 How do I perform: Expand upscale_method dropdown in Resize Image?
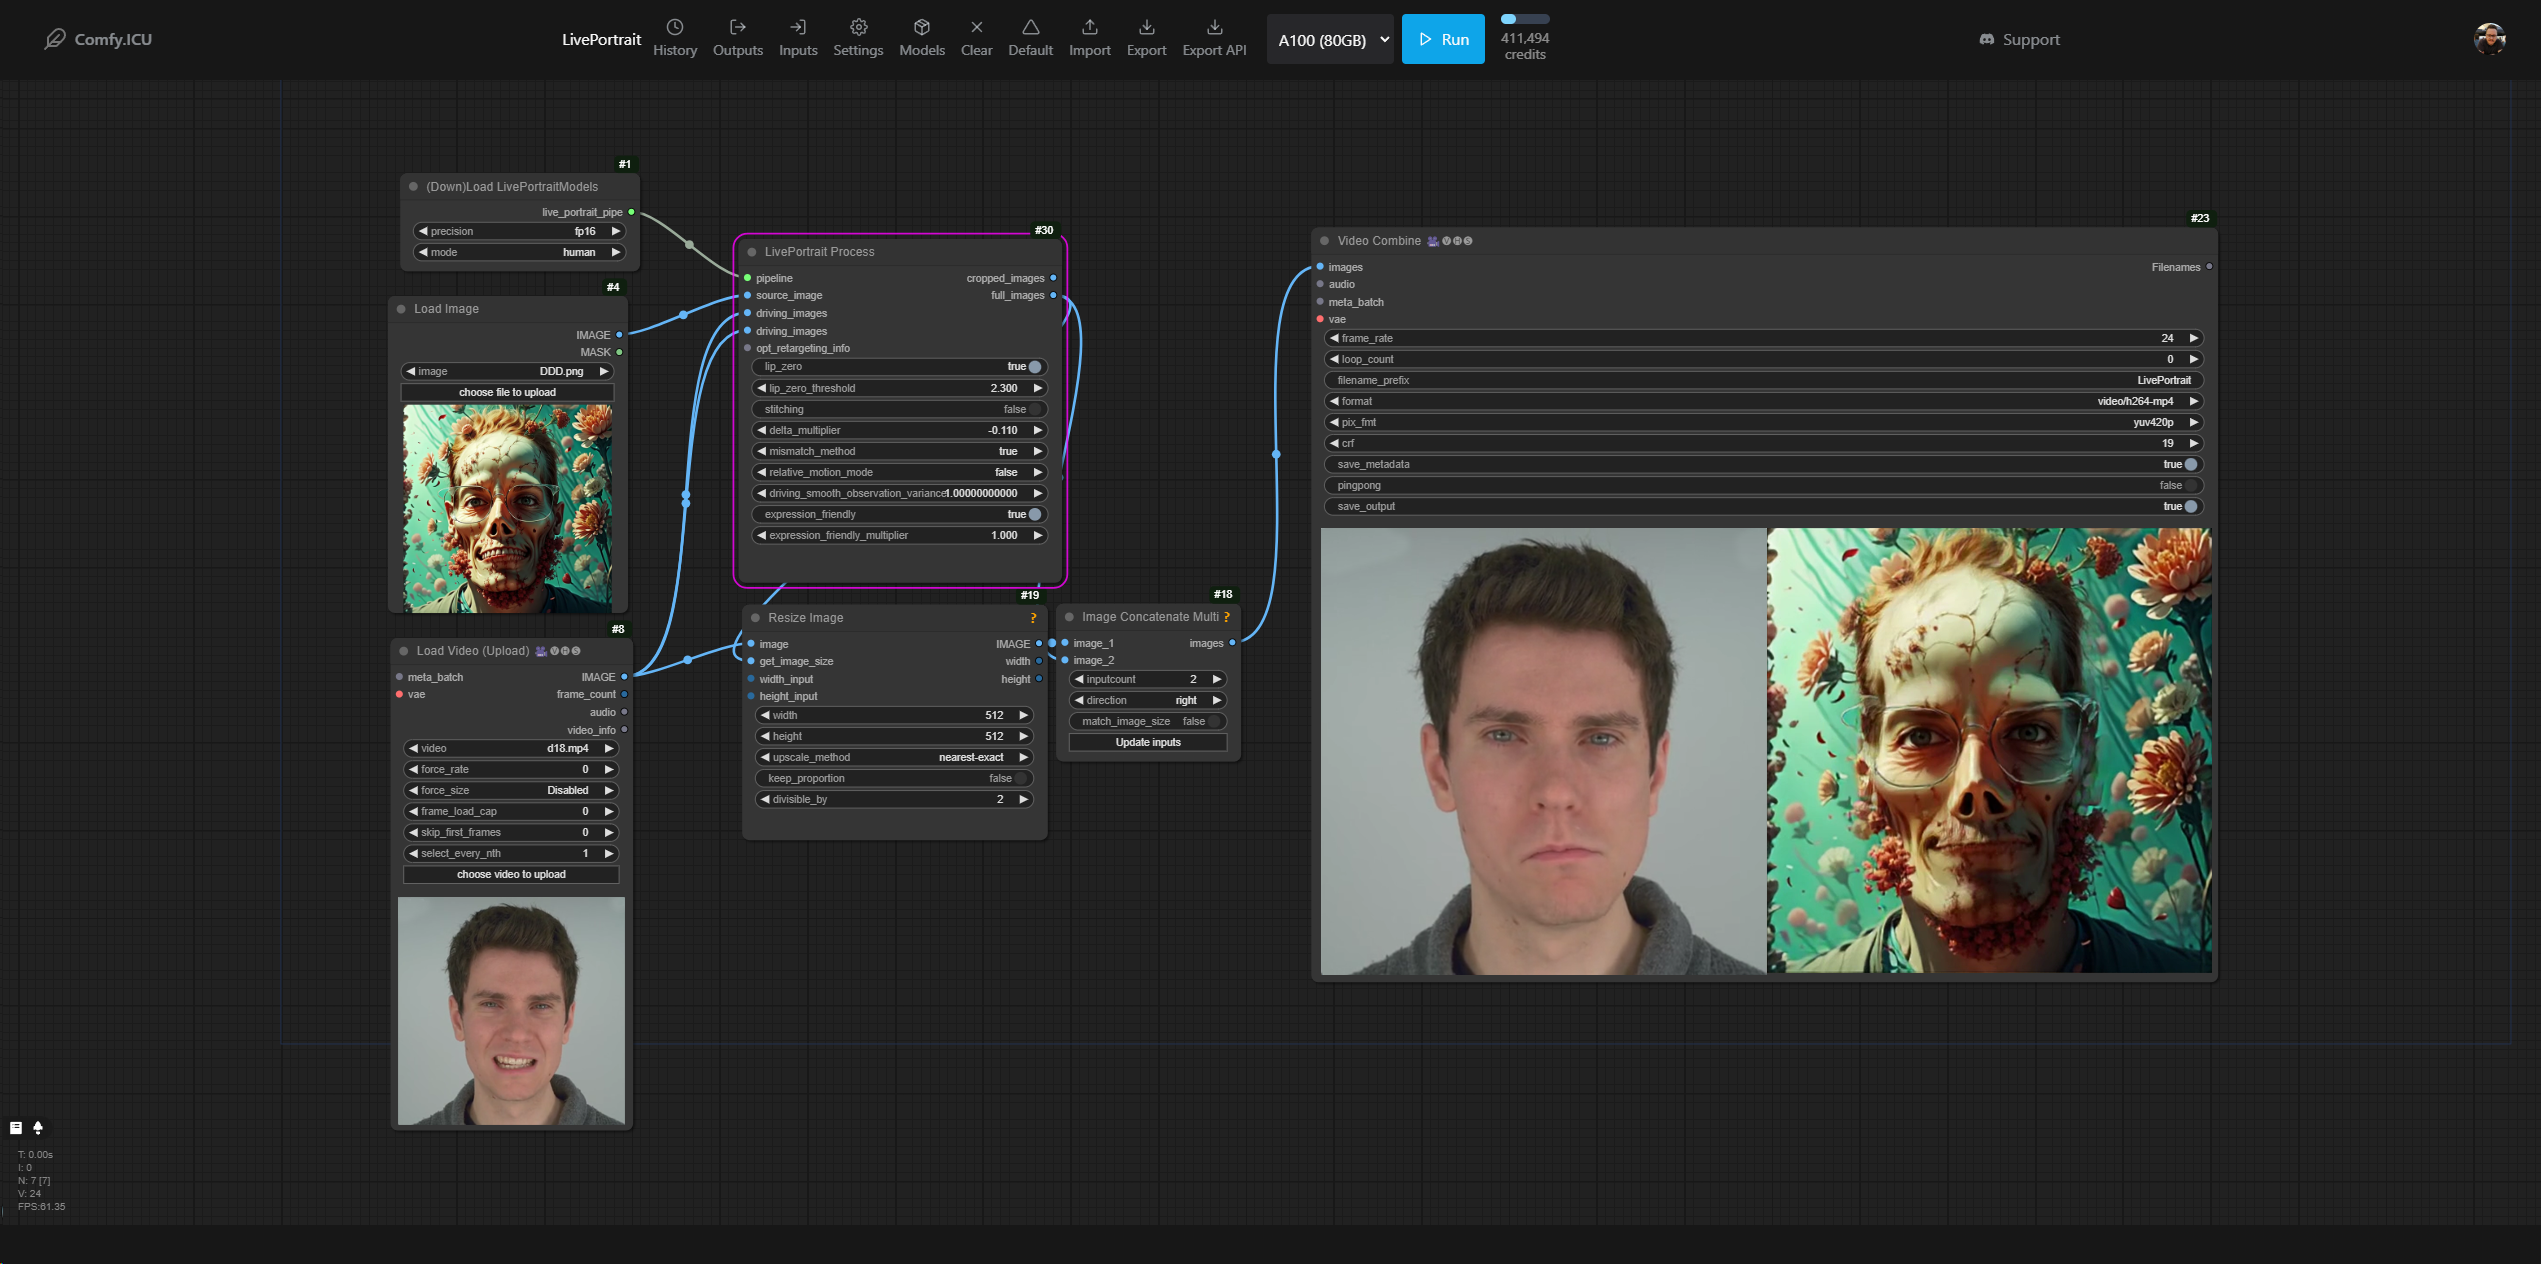(x=888, y=757)
